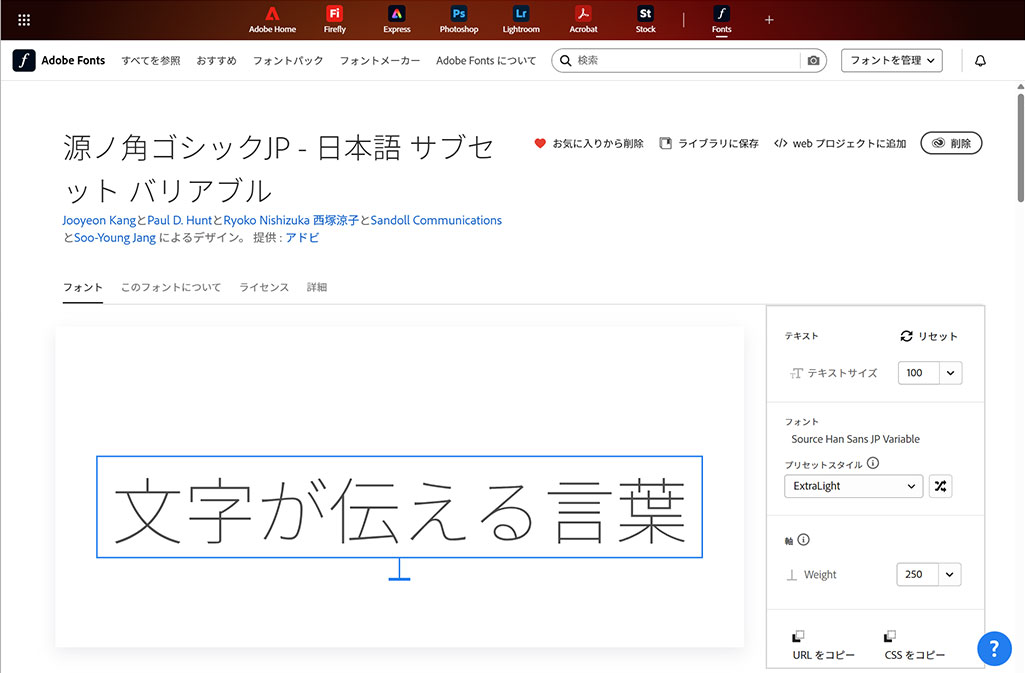Shuffle preset style with the random icon
The width and height of the screenshot is (1025, 673).
940,486
